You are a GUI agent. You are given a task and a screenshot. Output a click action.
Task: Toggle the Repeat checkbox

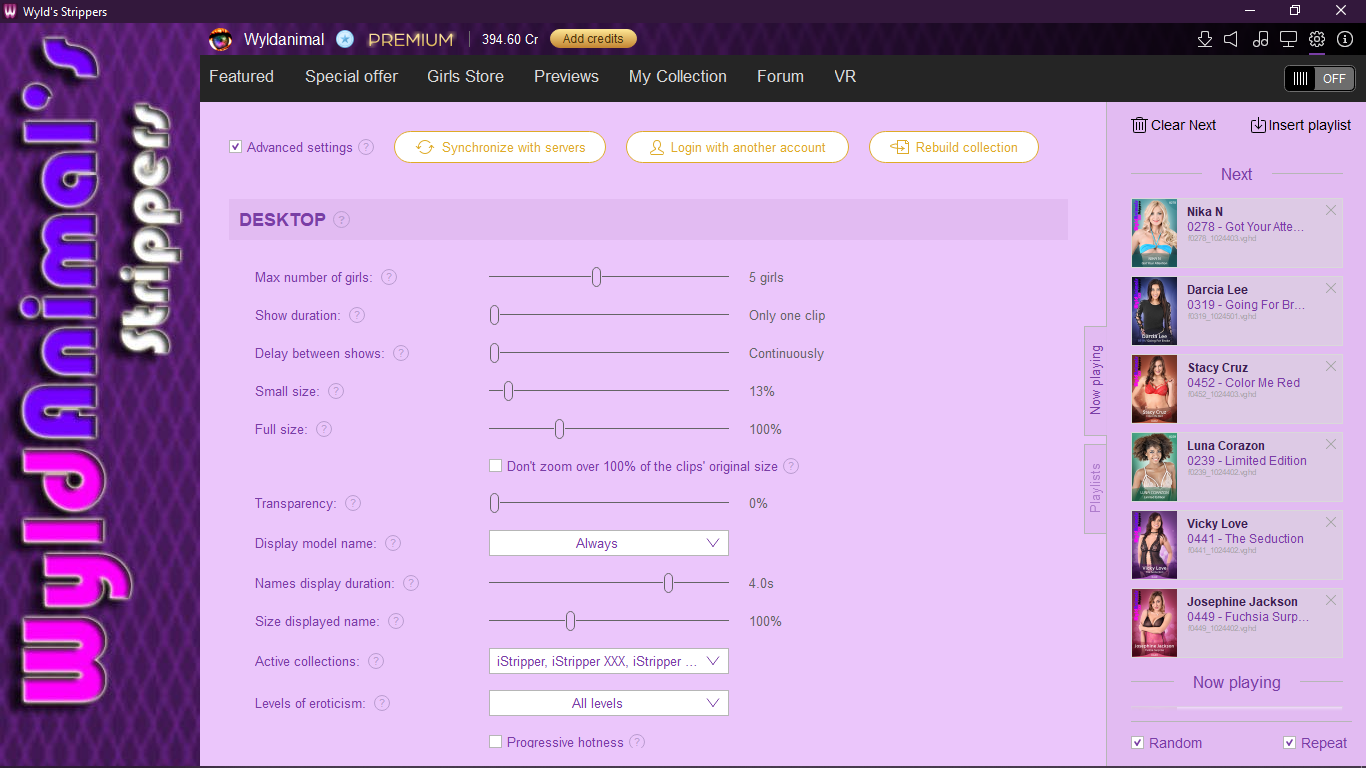(1290, 743)
